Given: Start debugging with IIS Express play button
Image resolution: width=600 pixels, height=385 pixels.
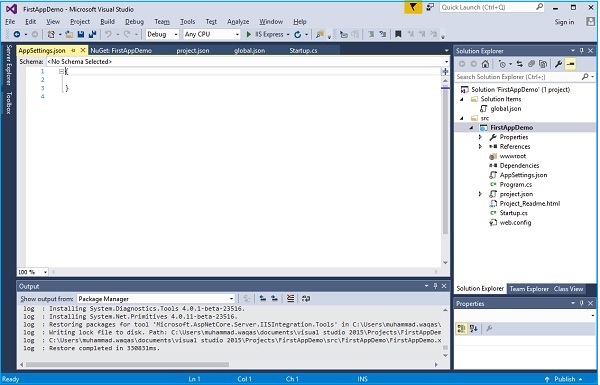Looking at the screenshot, I should coord(249,34).
